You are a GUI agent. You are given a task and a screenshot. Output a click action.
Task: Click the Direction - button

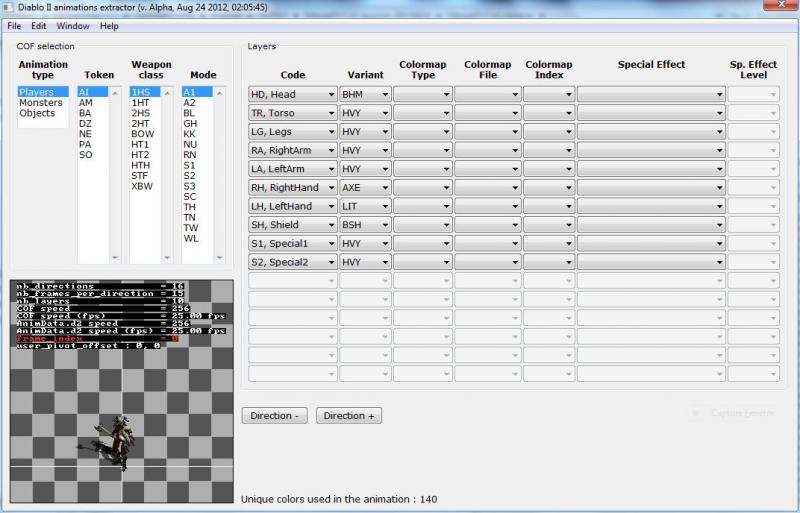pos(274,416)
